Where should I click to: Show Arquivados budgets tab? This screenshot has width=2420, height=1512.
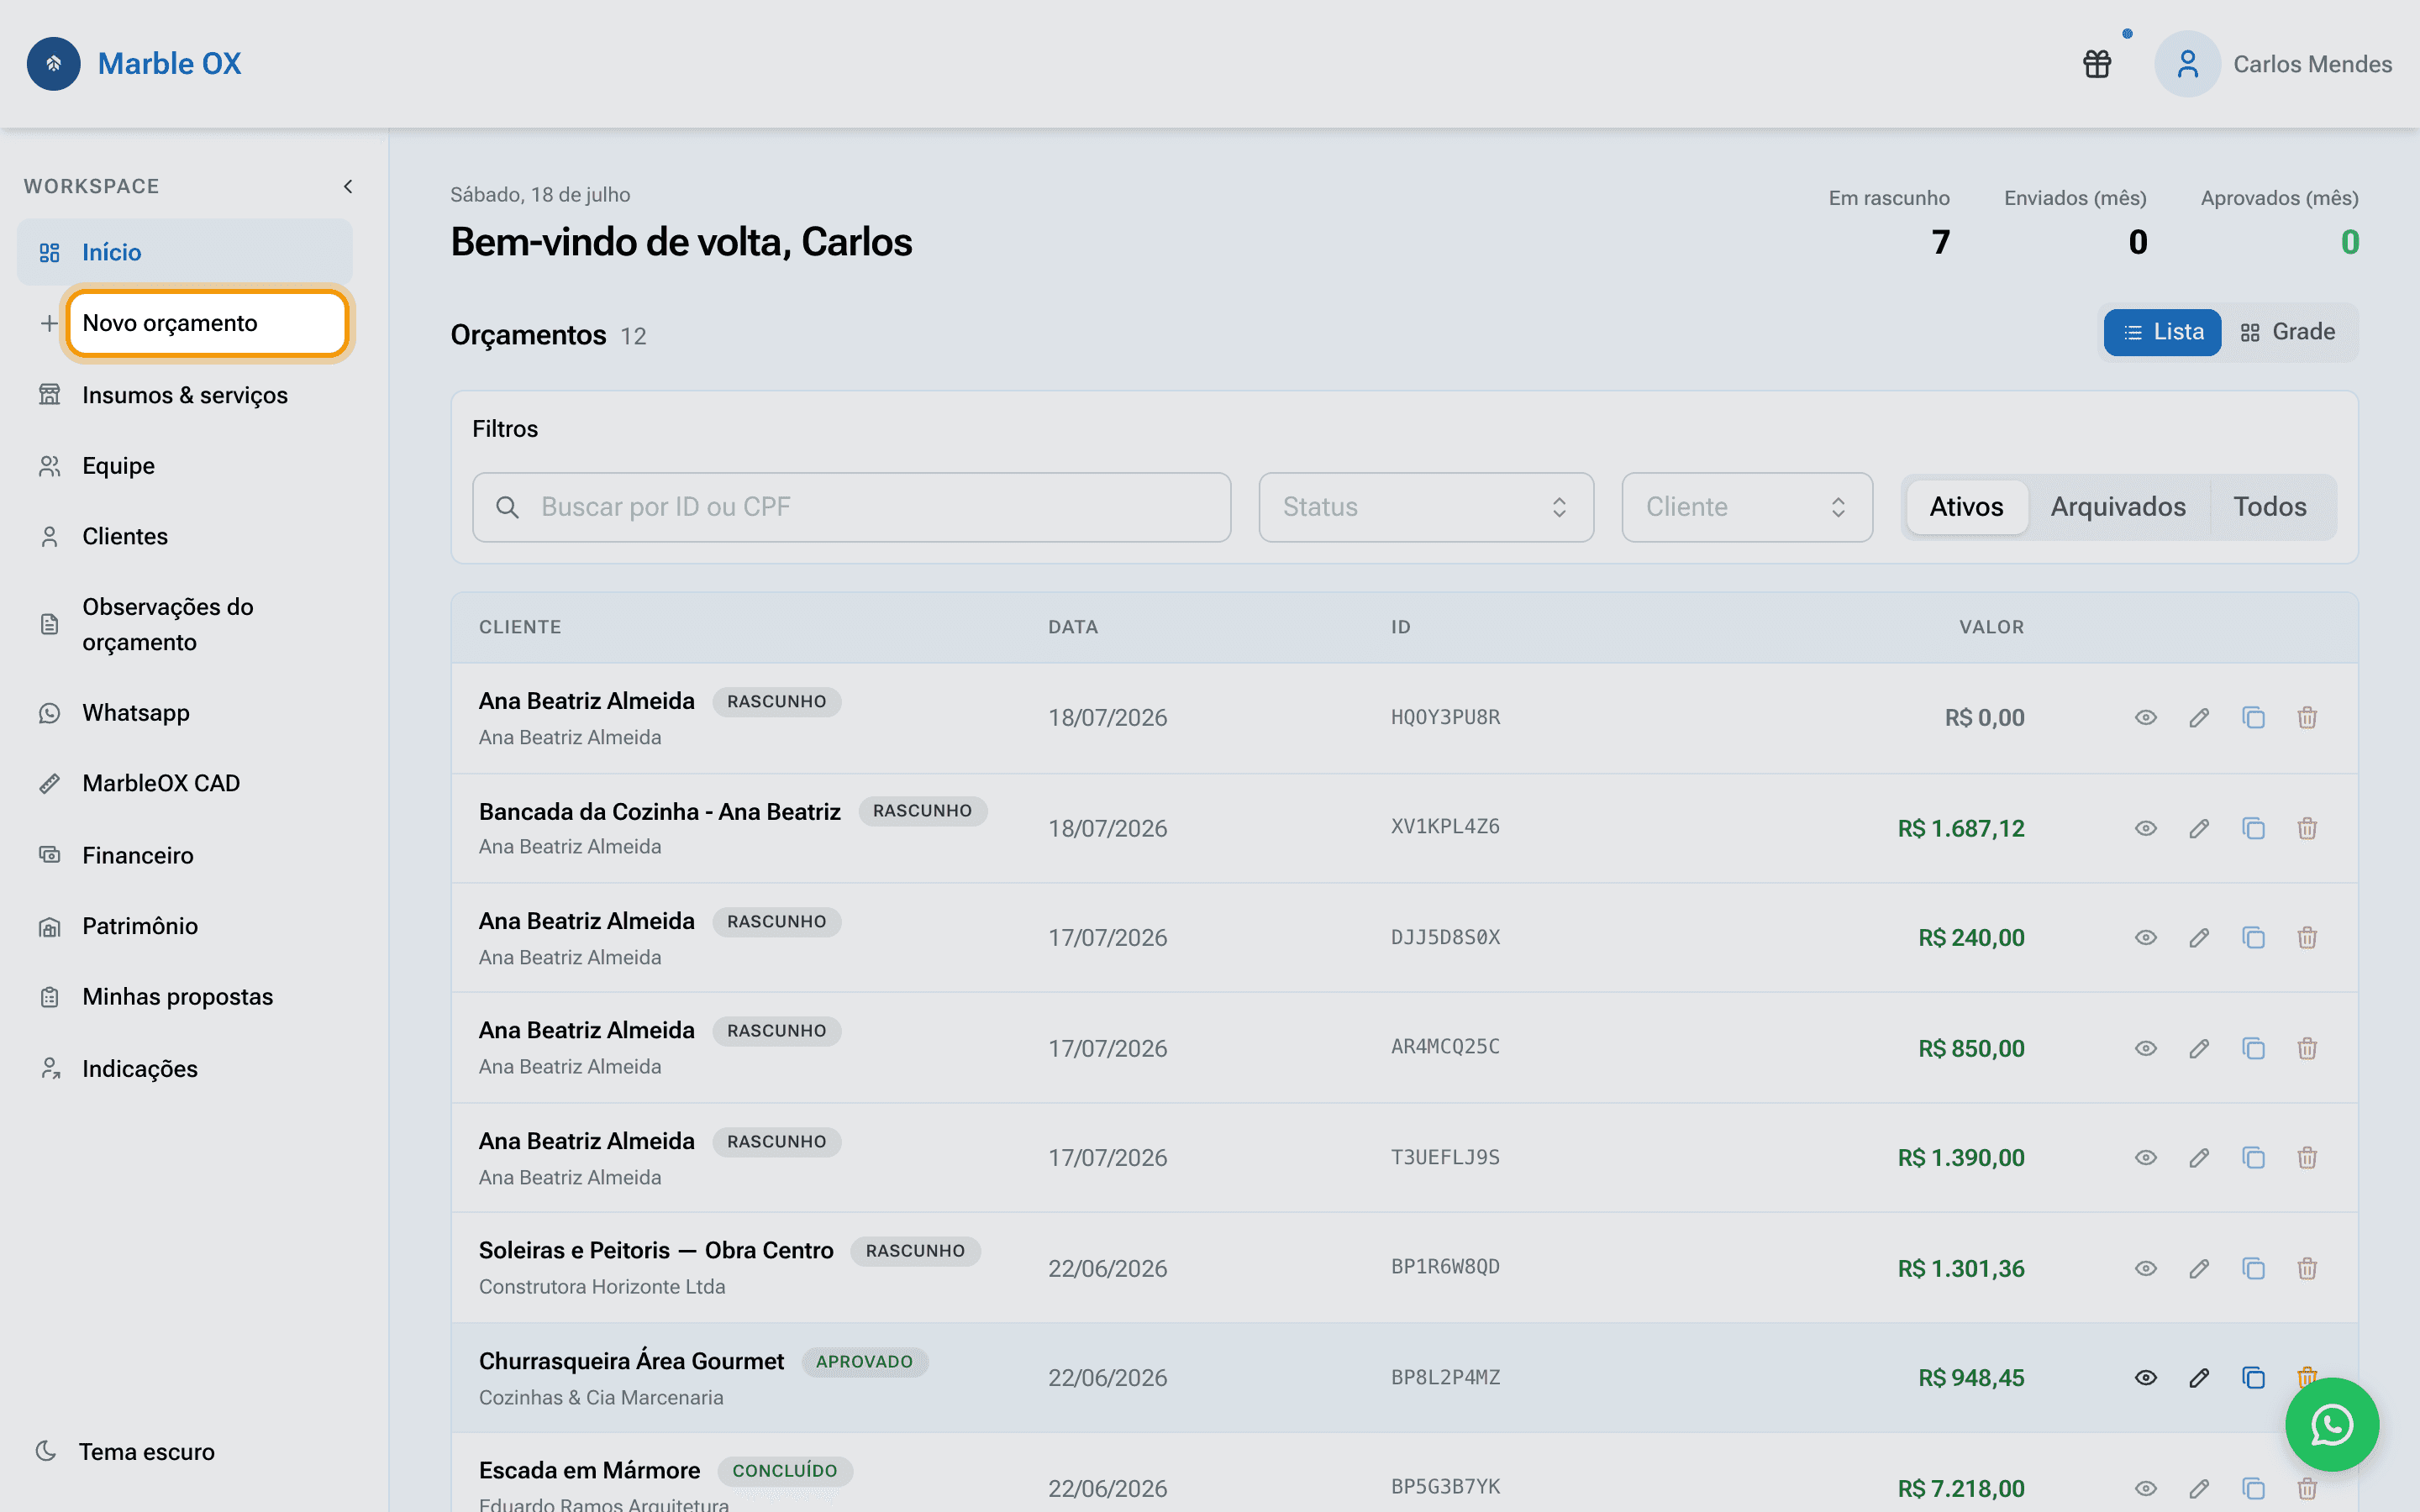coord(2118,507)
